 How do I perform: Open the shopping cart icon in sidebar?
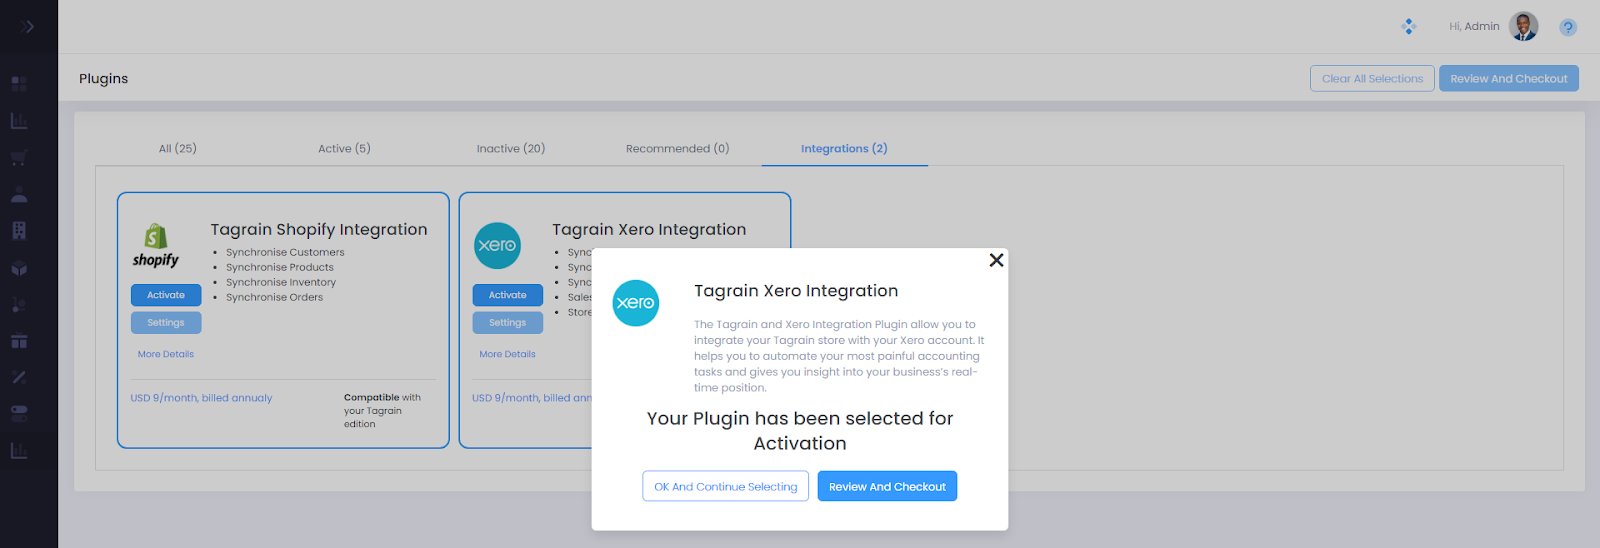[x=19, y=158]
